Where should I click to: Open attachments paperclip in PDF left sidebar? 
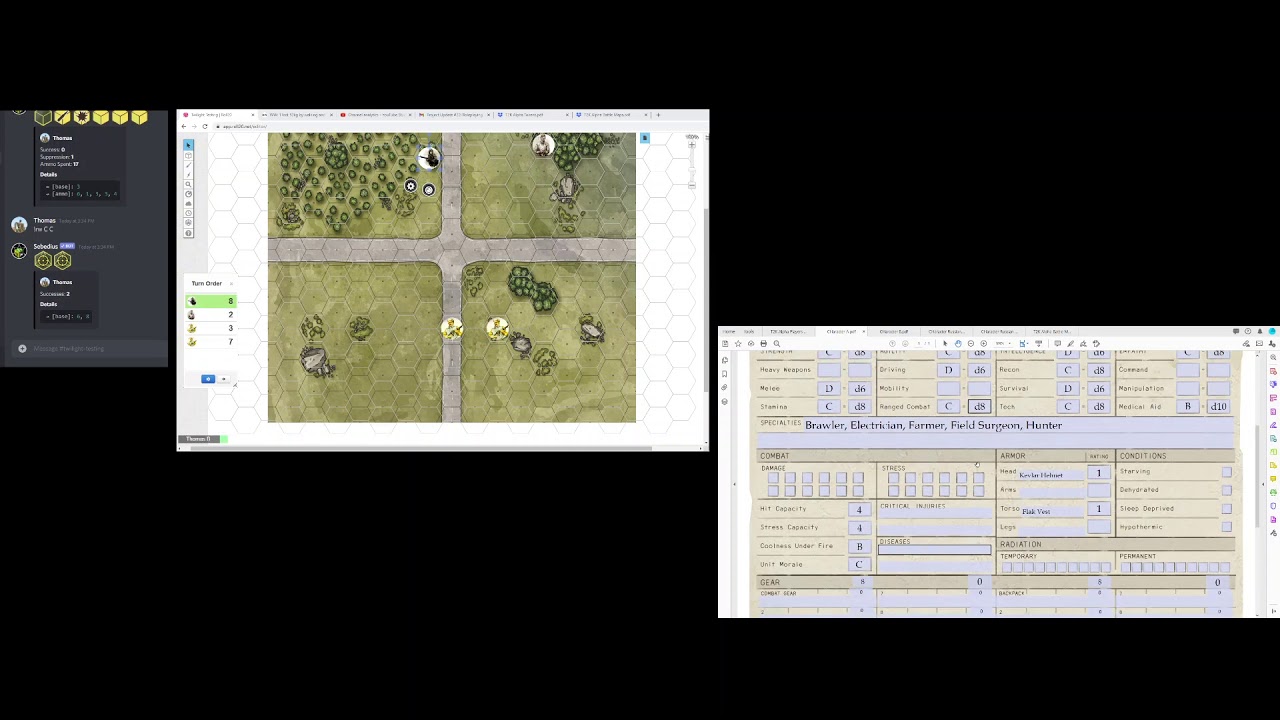[724, 388]
